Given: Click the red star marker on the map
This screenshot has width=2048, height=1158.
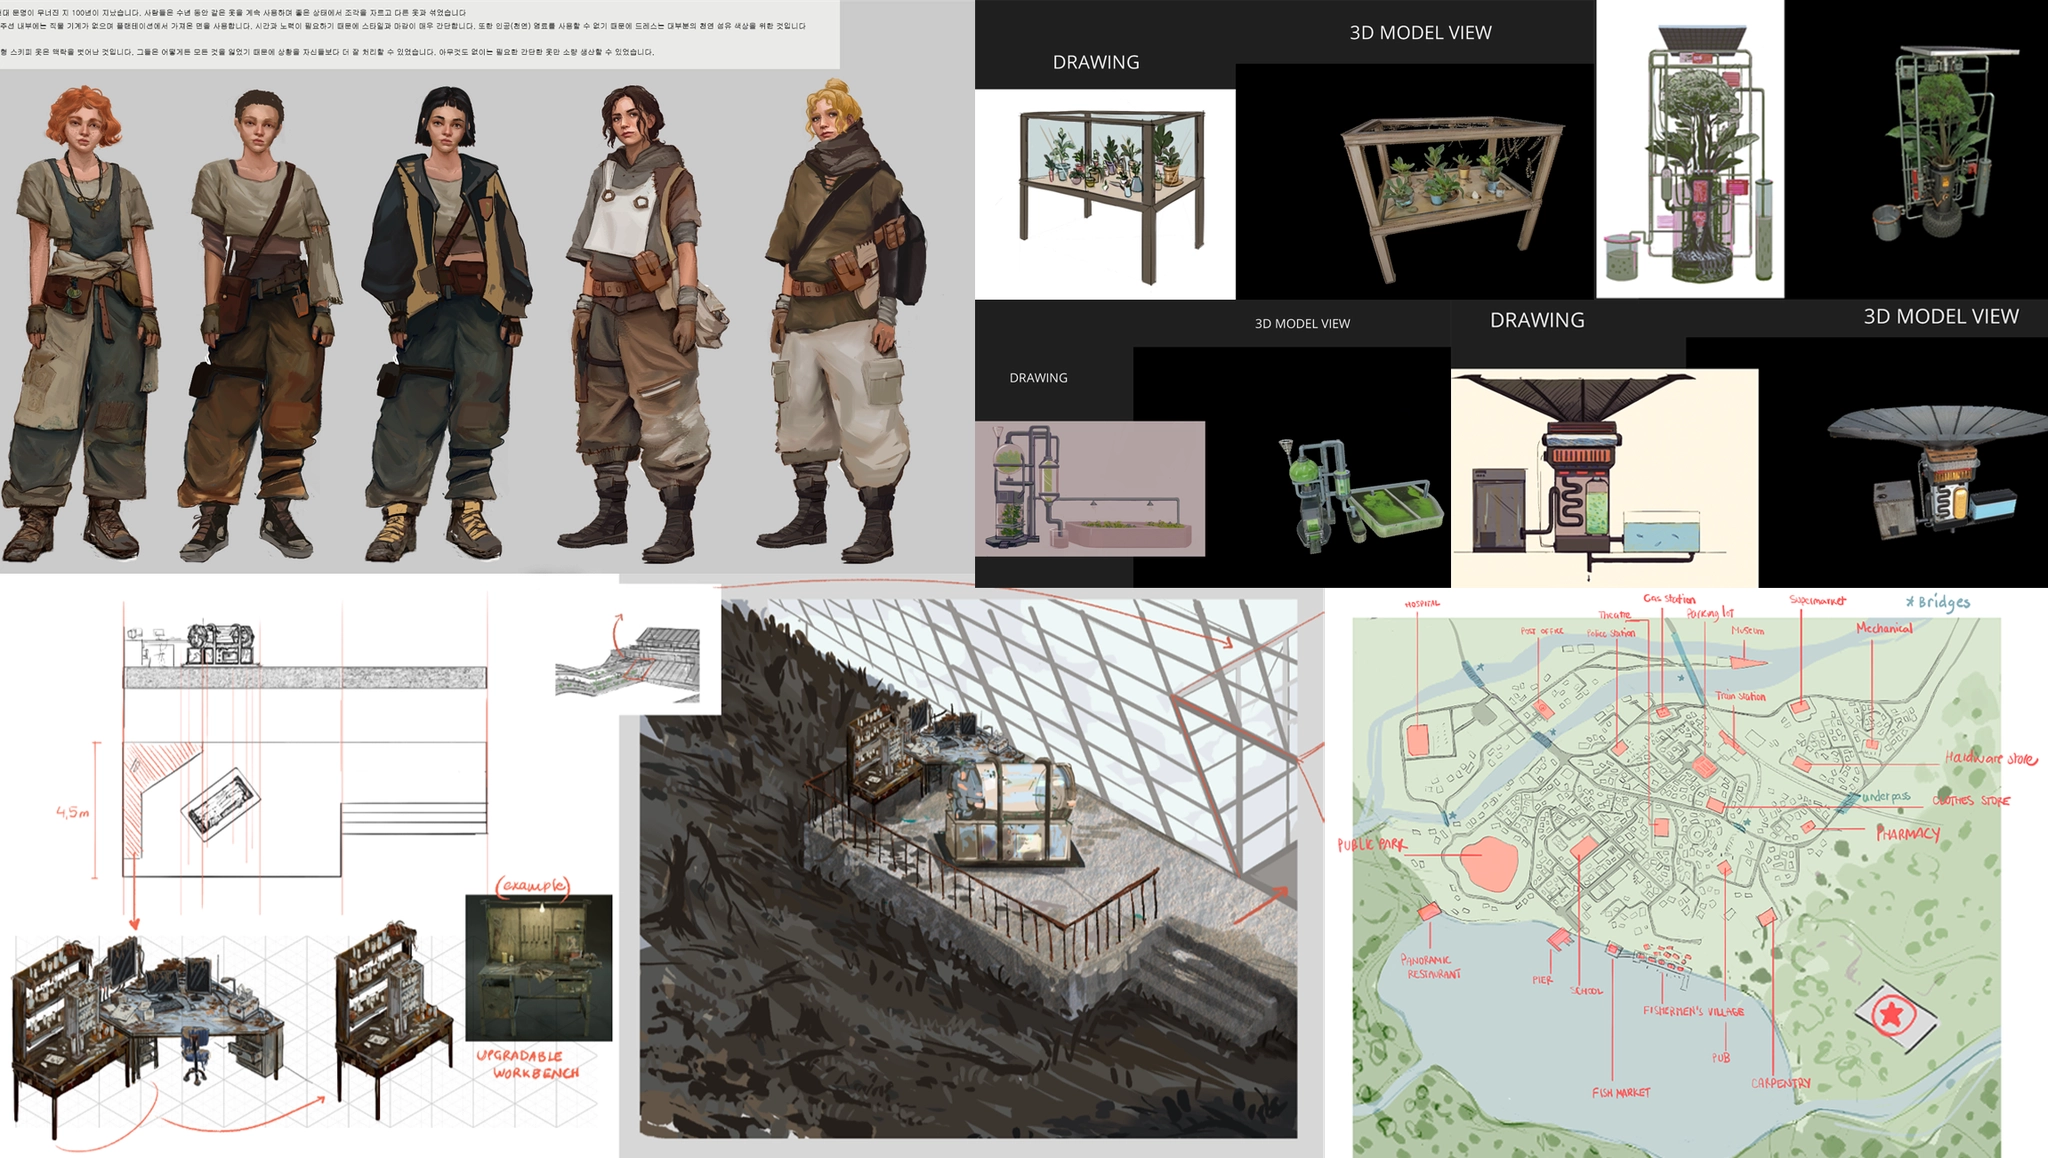Looking at the screenshot, I should [x=1891, y=1016].
